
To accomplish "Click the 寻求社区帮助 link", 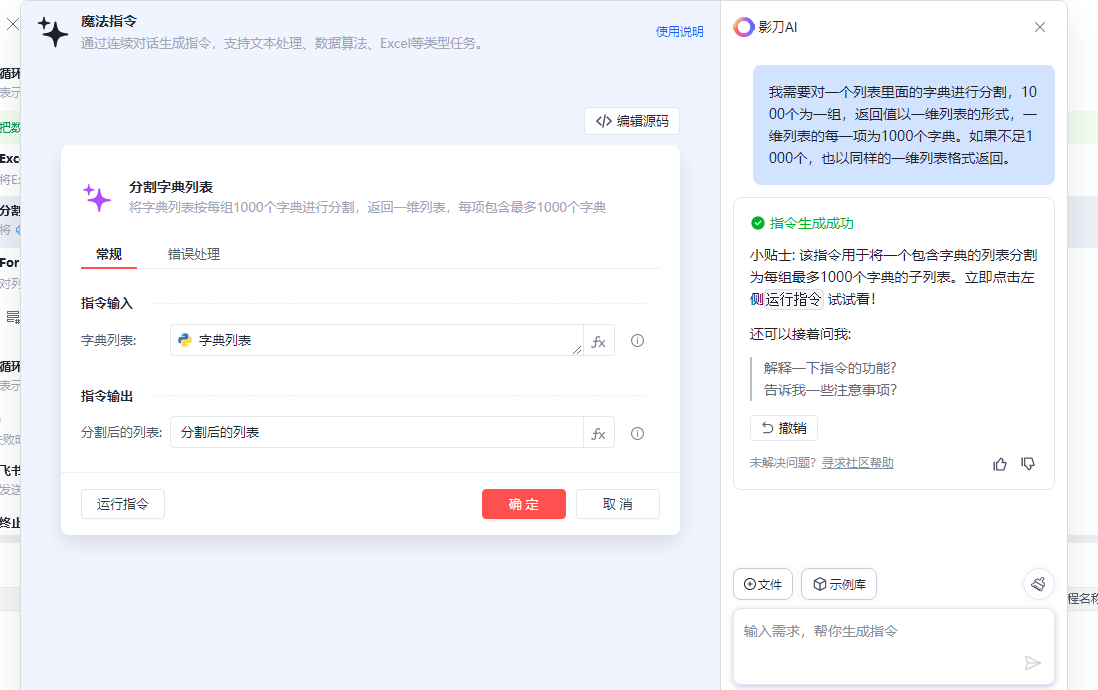I will coord(857,463).
